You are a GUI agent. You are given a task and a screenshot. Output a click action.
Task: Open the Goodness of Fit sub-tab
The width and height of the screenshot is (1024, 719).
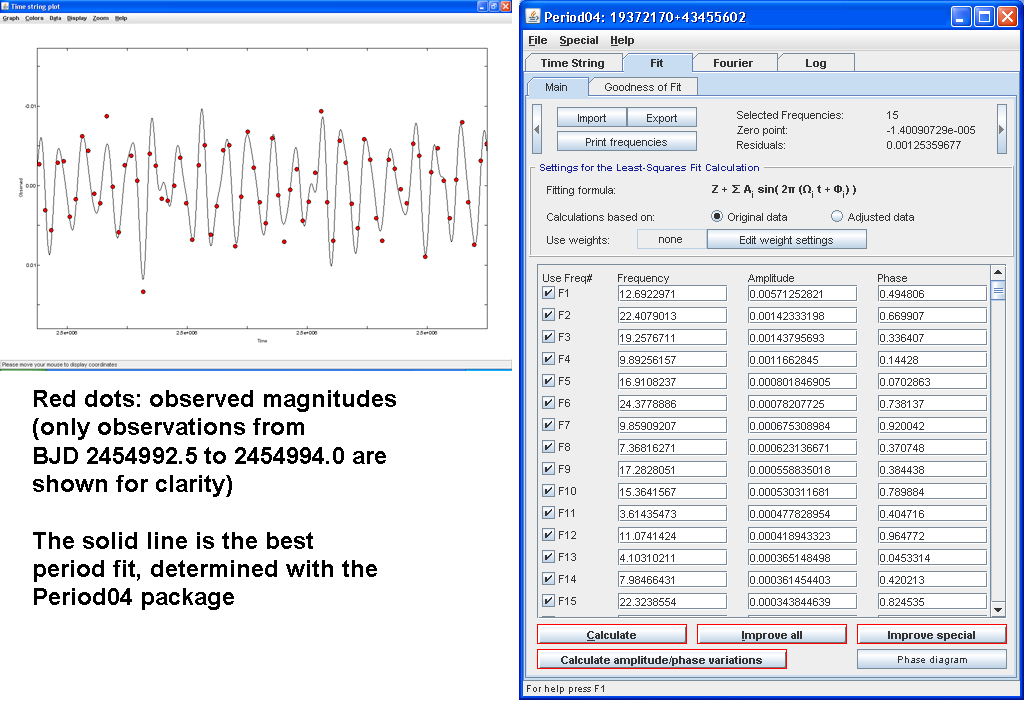643,87
